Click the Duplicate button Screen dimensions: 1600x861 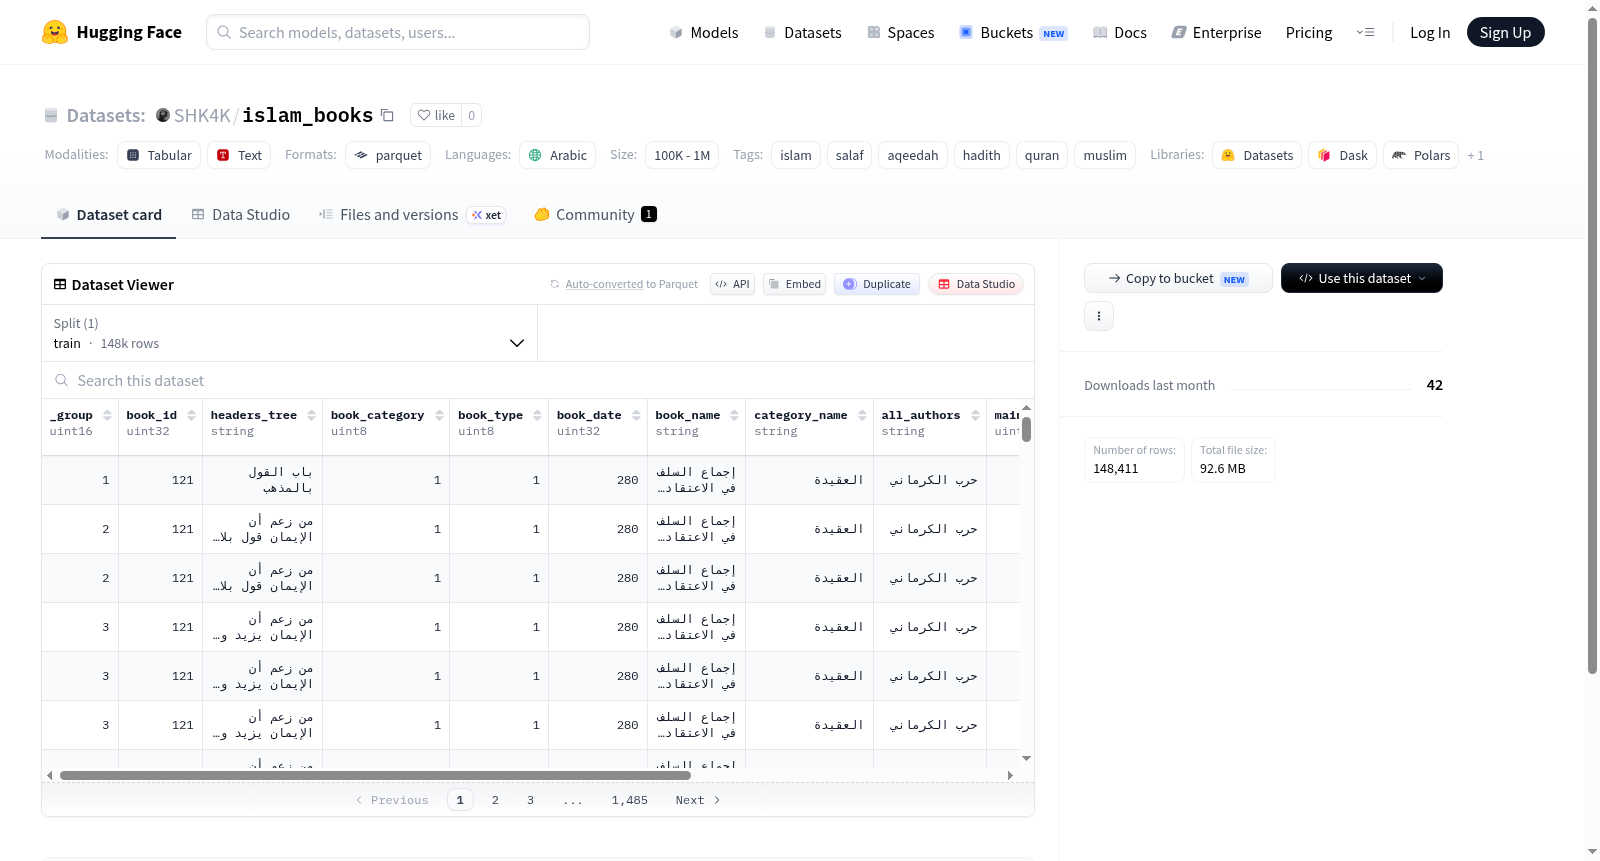[876, 284]
